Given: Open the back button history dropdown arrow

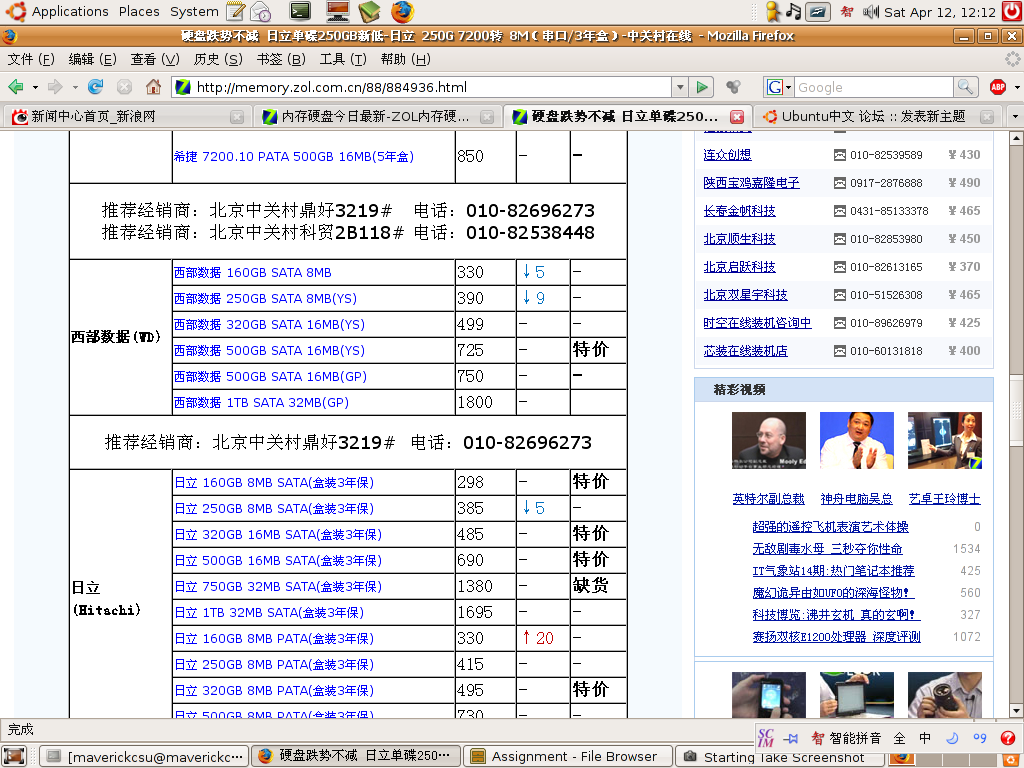Looking at the screenshot, I should (x=35, y=87).
